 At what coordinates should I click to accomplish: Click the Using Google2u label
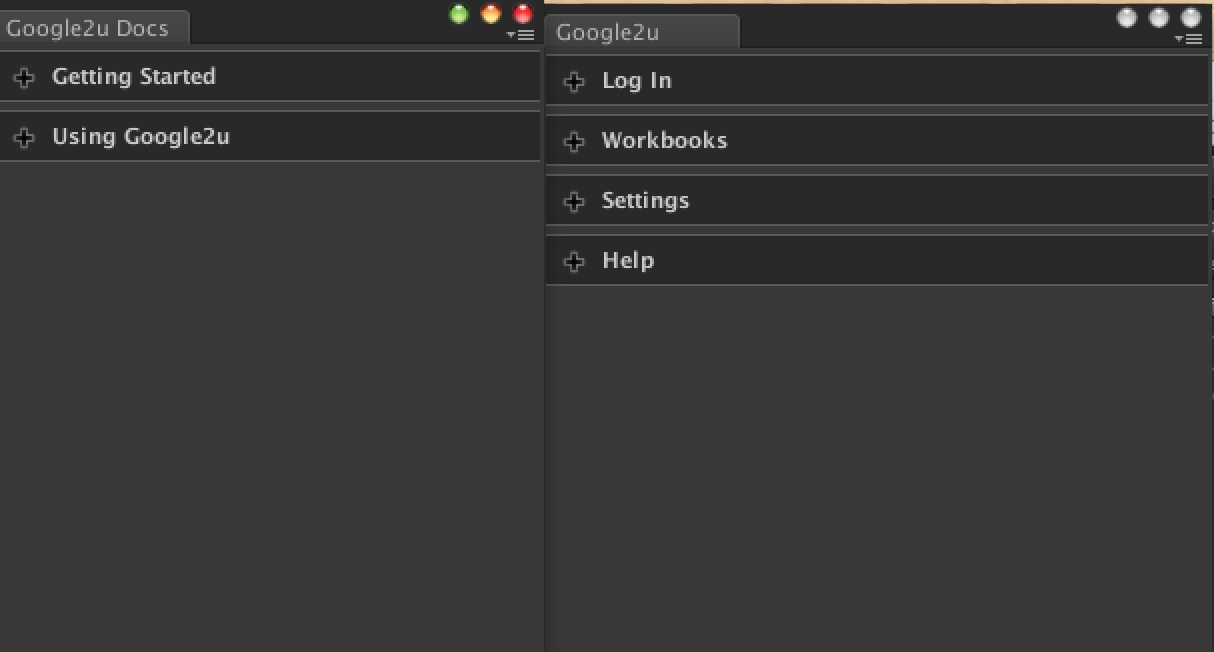click(141, 137)
